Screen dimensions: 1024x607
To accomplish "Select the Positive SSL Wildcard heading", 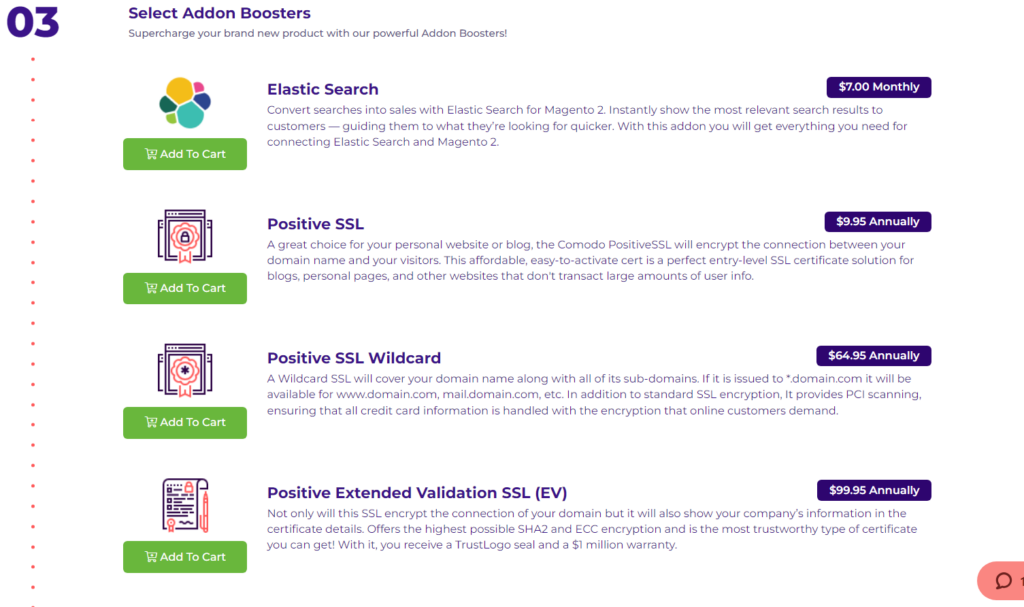I will [353, 357].
